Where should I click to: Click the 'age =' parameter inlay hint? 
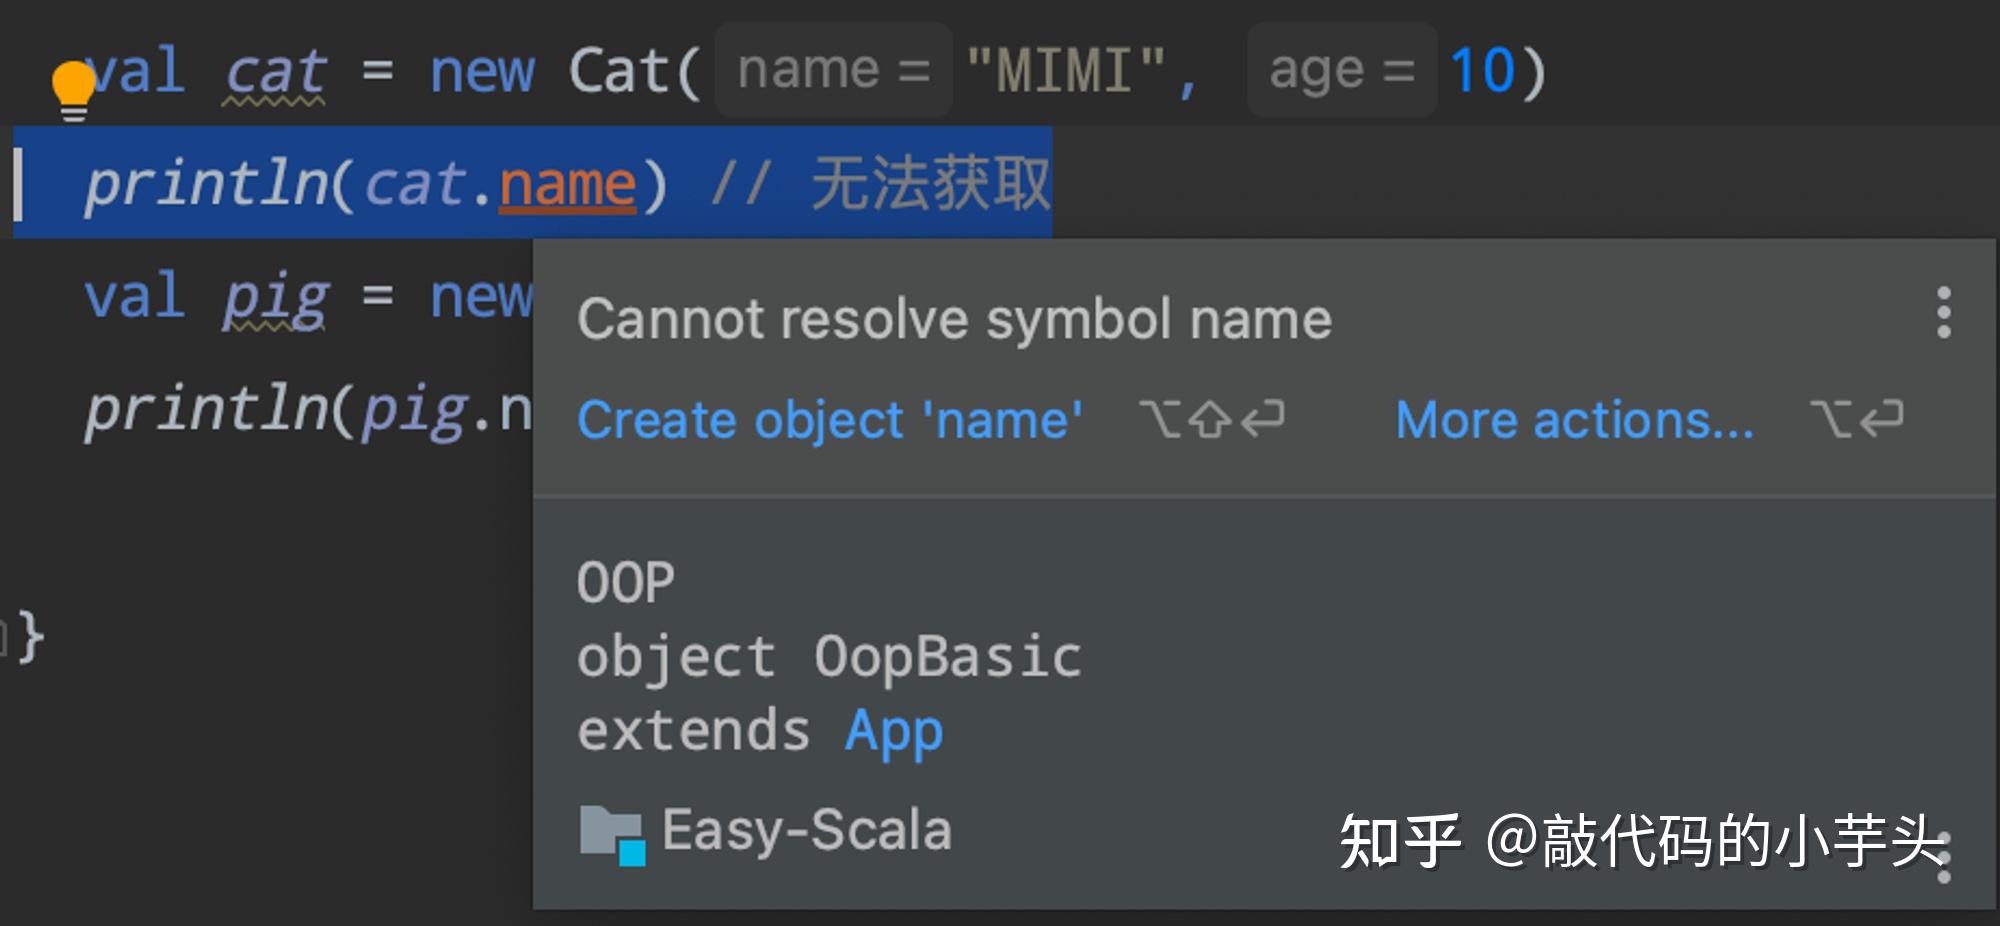1341,70
